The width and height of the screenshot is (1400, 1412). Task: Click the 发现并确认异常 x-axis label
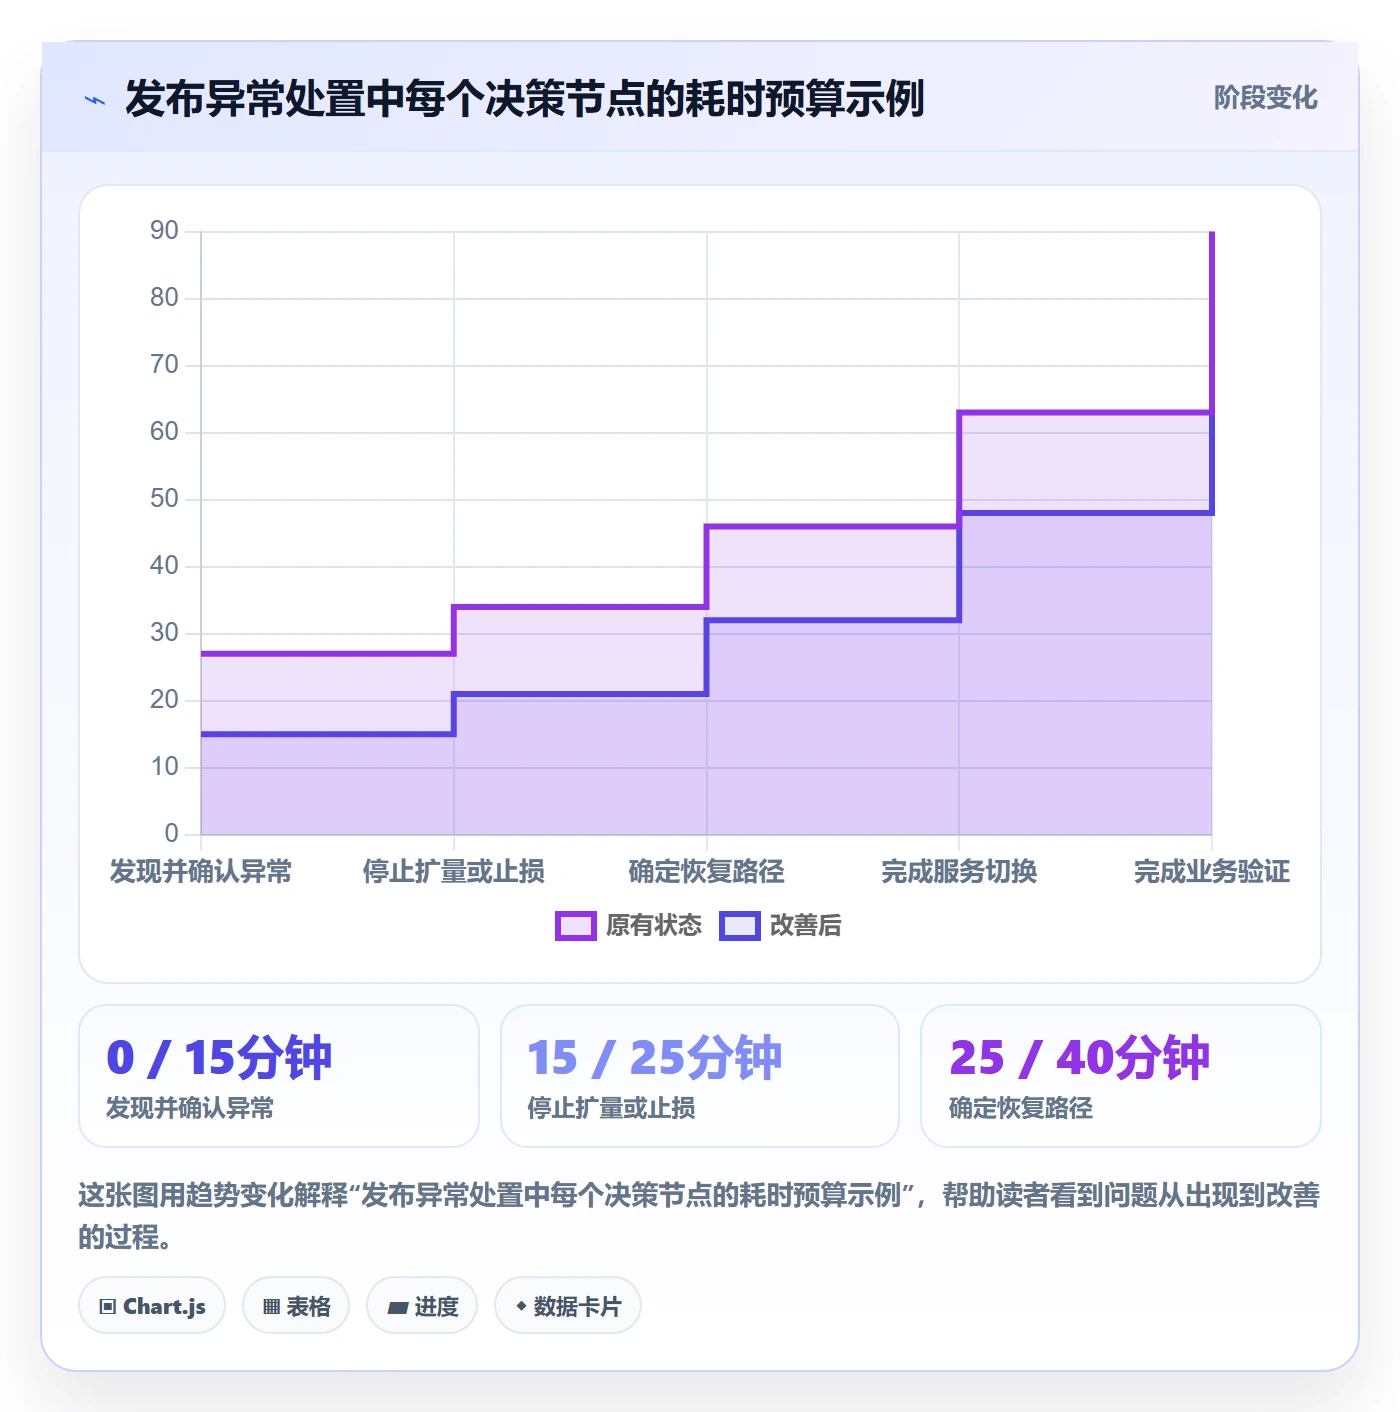pos(201,872)
